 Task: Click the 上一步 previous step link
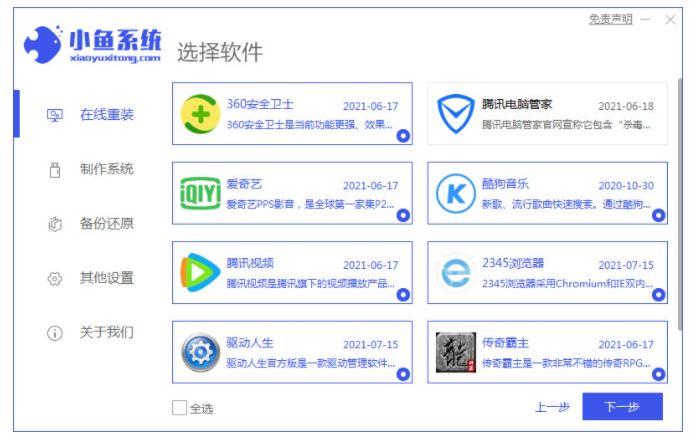(551, 407)
